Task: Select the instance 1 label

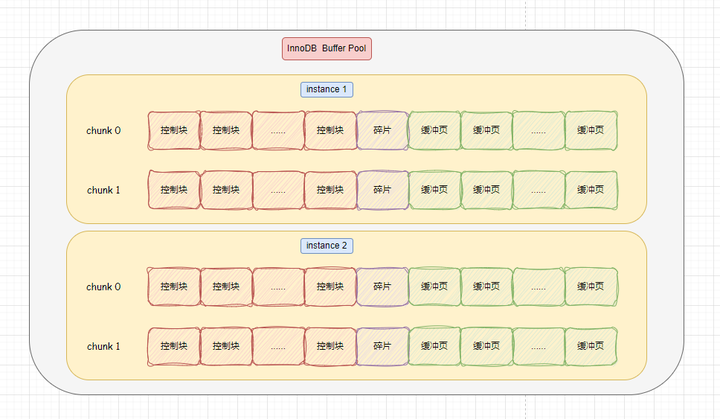Action: (326, 90)
